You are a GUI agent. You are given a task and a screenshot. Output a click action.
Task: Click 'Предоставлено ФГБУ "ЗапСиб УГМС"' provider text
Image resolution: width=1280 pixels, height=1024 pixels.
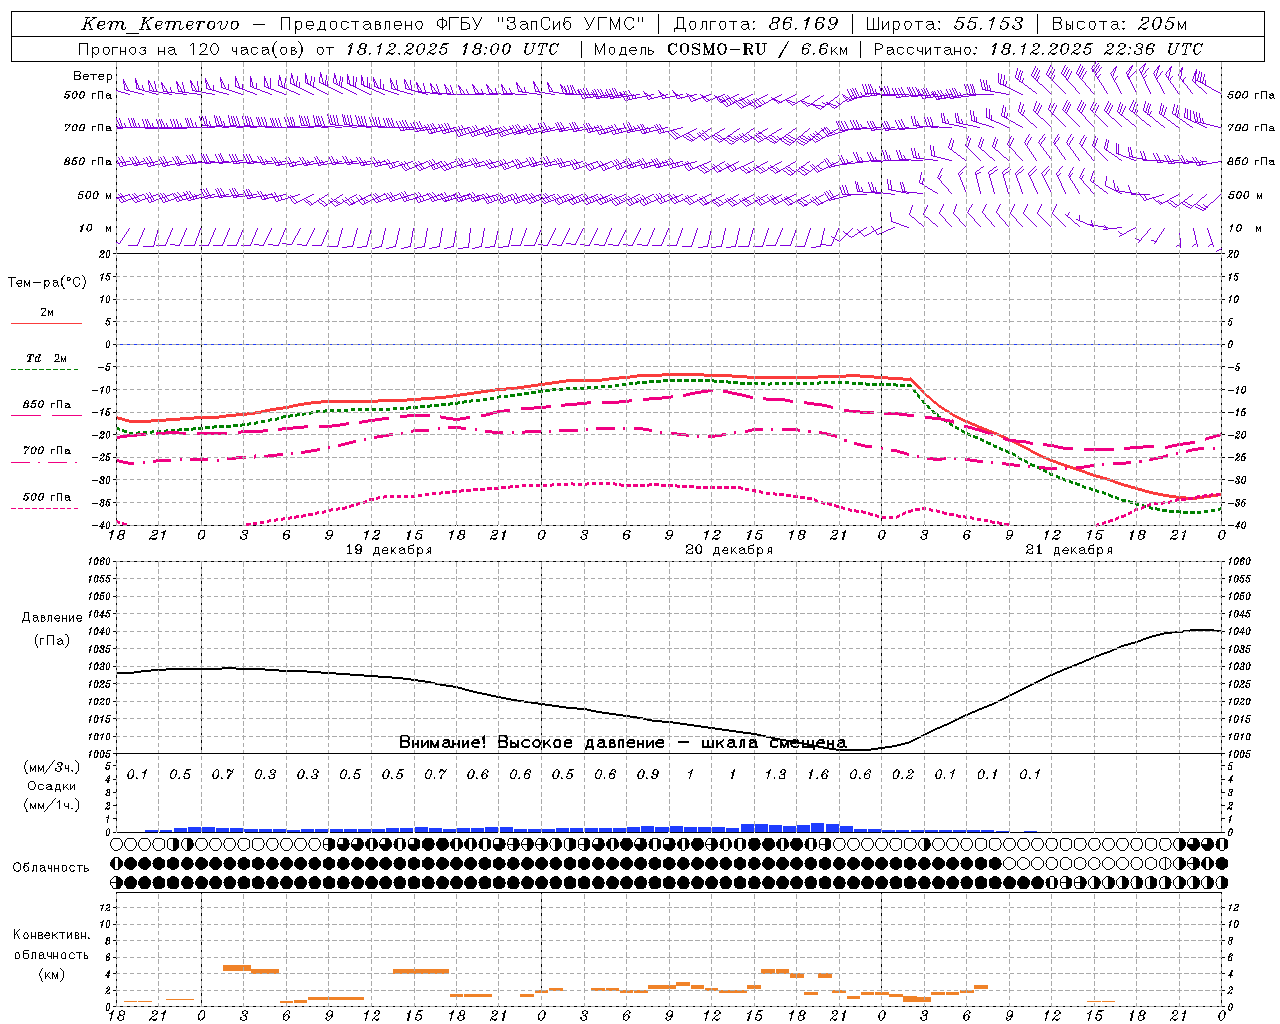point(462,24)
